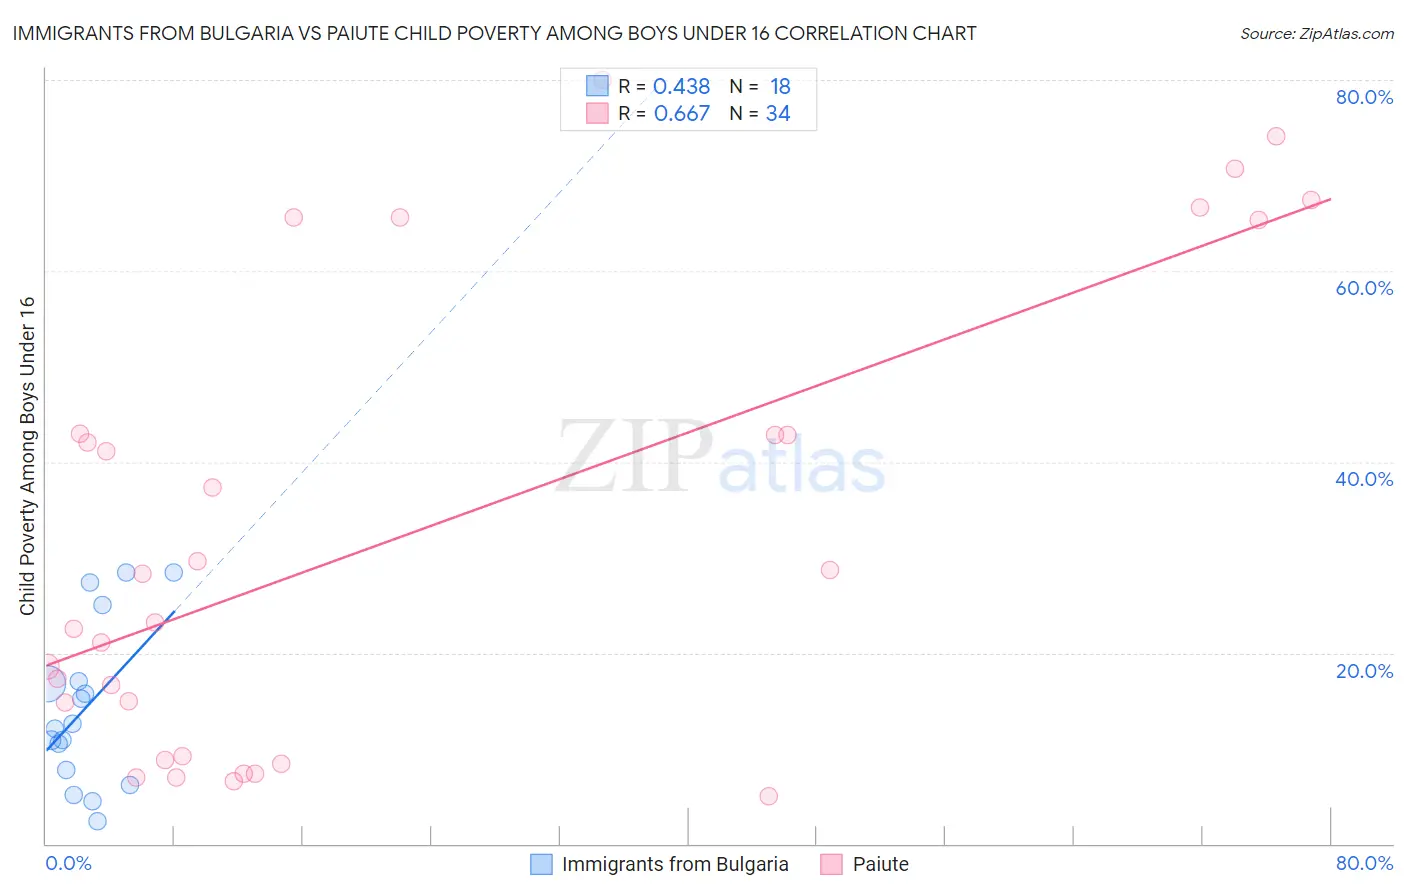Click the pink swatch beside R = 0.667
The image size is (1406, 892).
(597, 113)
